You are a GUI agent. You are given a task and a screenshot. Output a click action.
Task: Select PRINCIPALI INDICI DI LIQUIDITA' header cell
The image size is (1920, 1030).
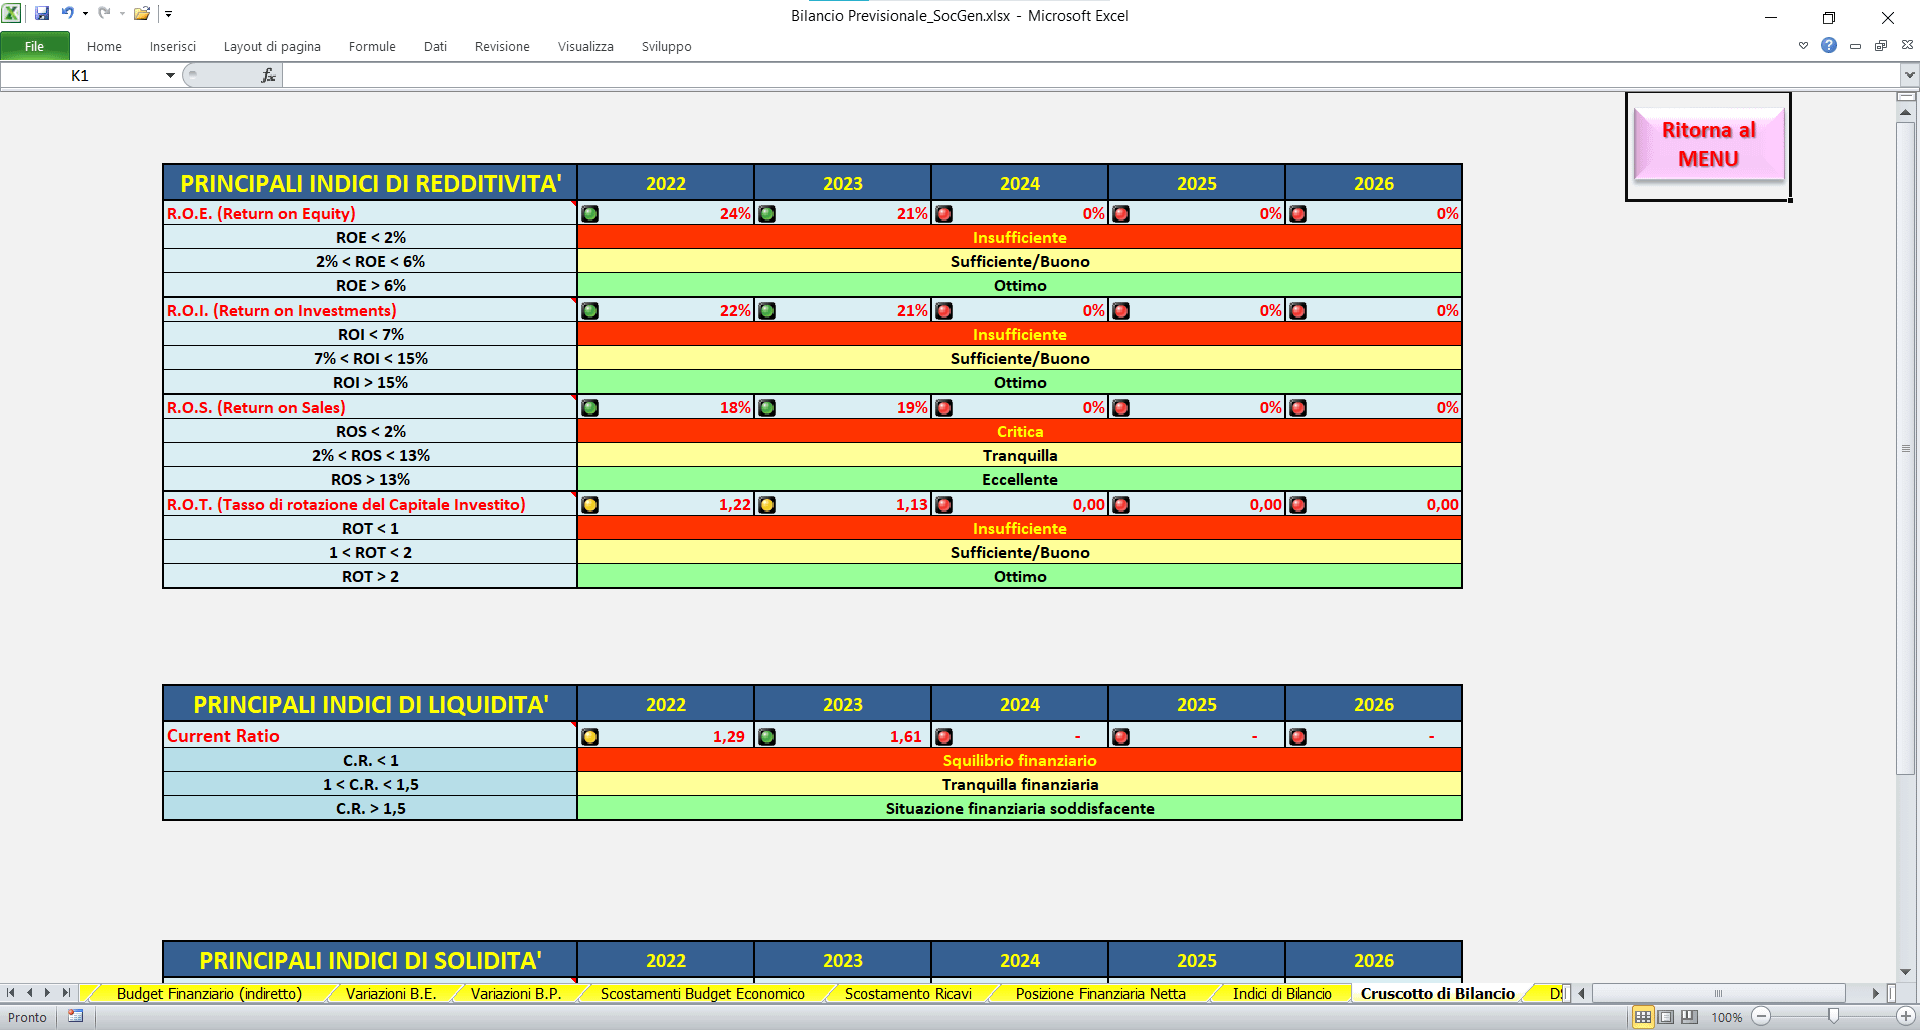pos(370,704)
